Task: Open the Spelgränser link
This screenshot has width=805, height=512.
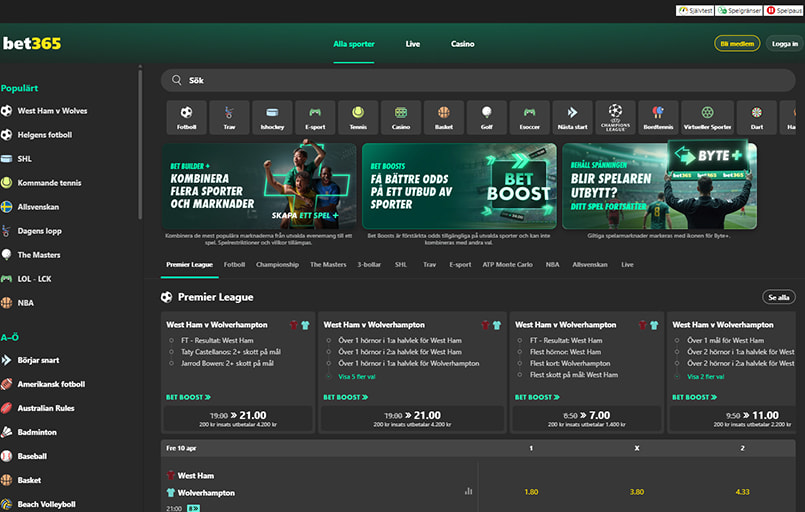Action: 739,10
